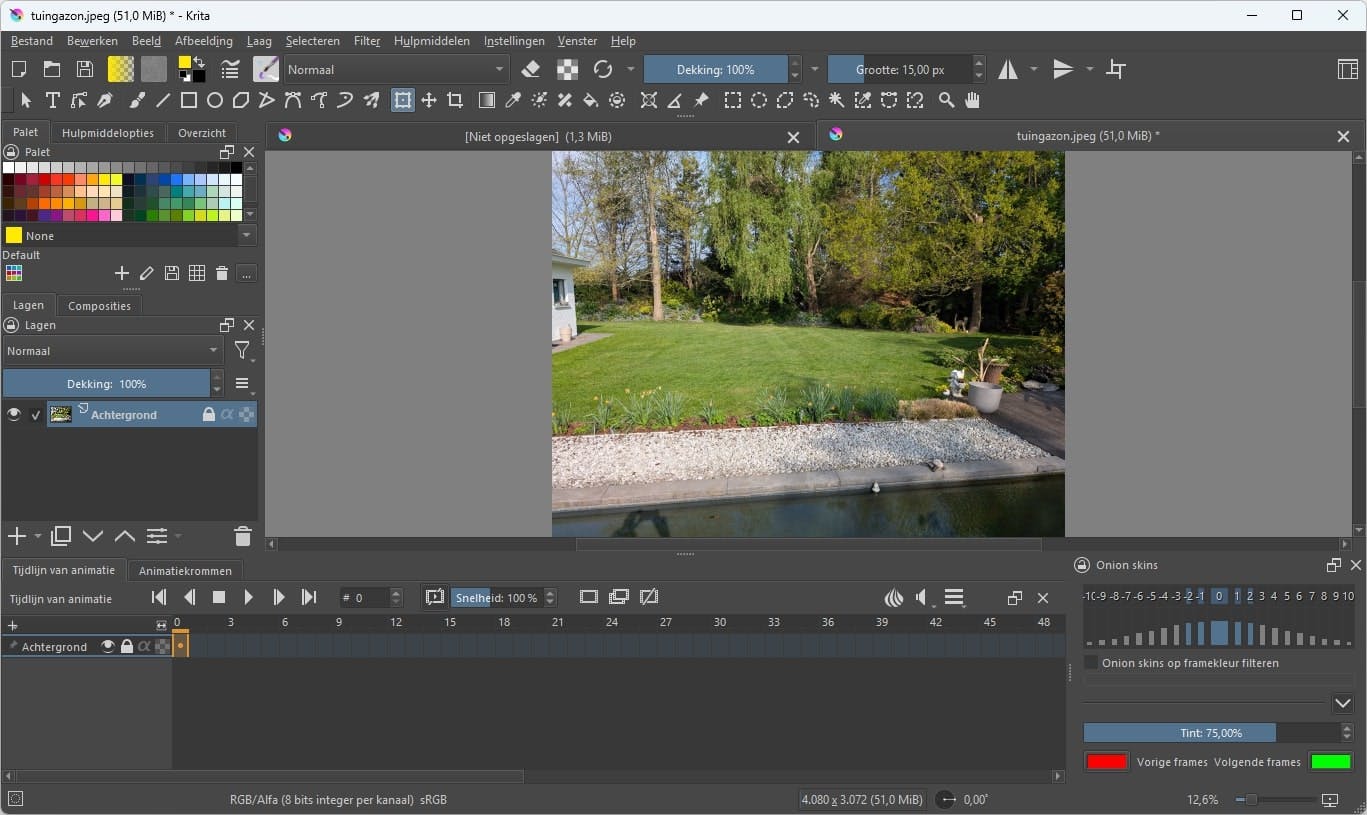
Task: Switch to the '[Niet opgeslagen]' document tab
Action: tap(538, 136)
